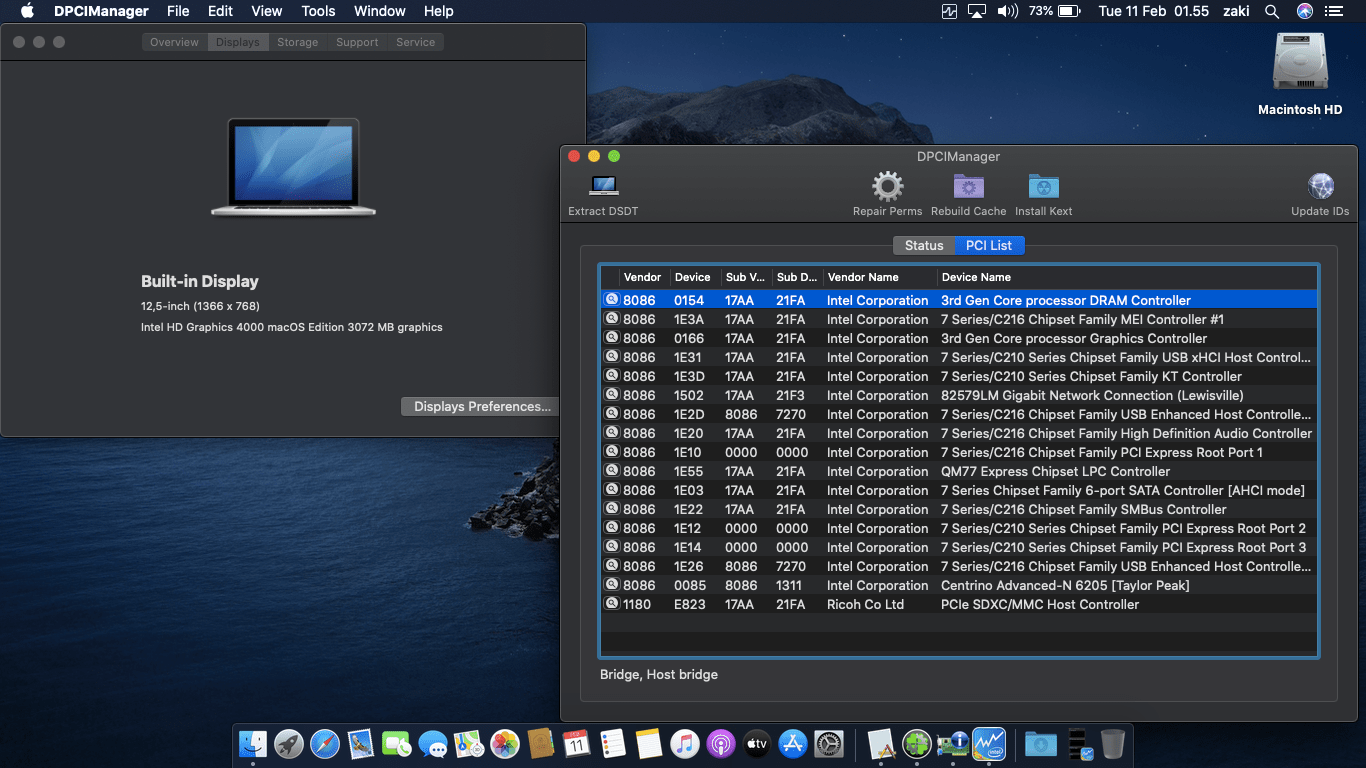Open the Music app in the Dock

coord(684,744)
